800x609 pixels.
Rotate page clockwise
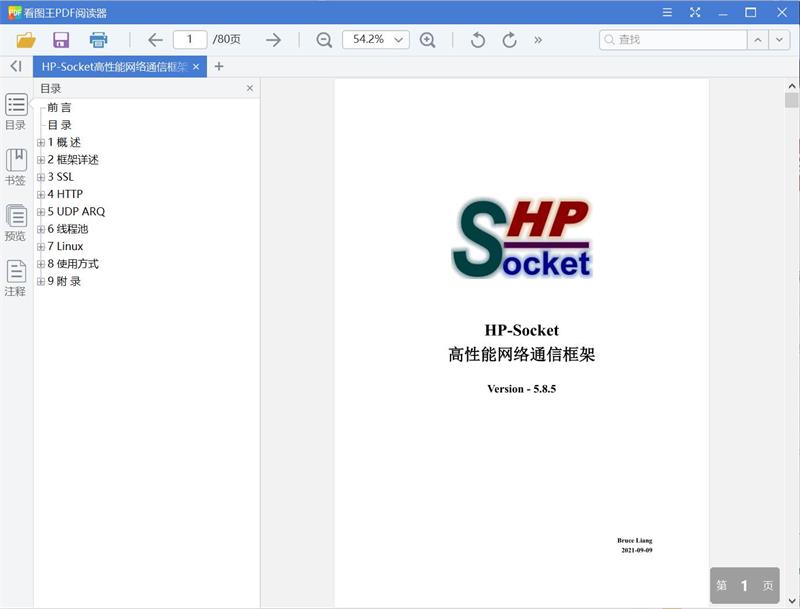[x=509, y=40]
